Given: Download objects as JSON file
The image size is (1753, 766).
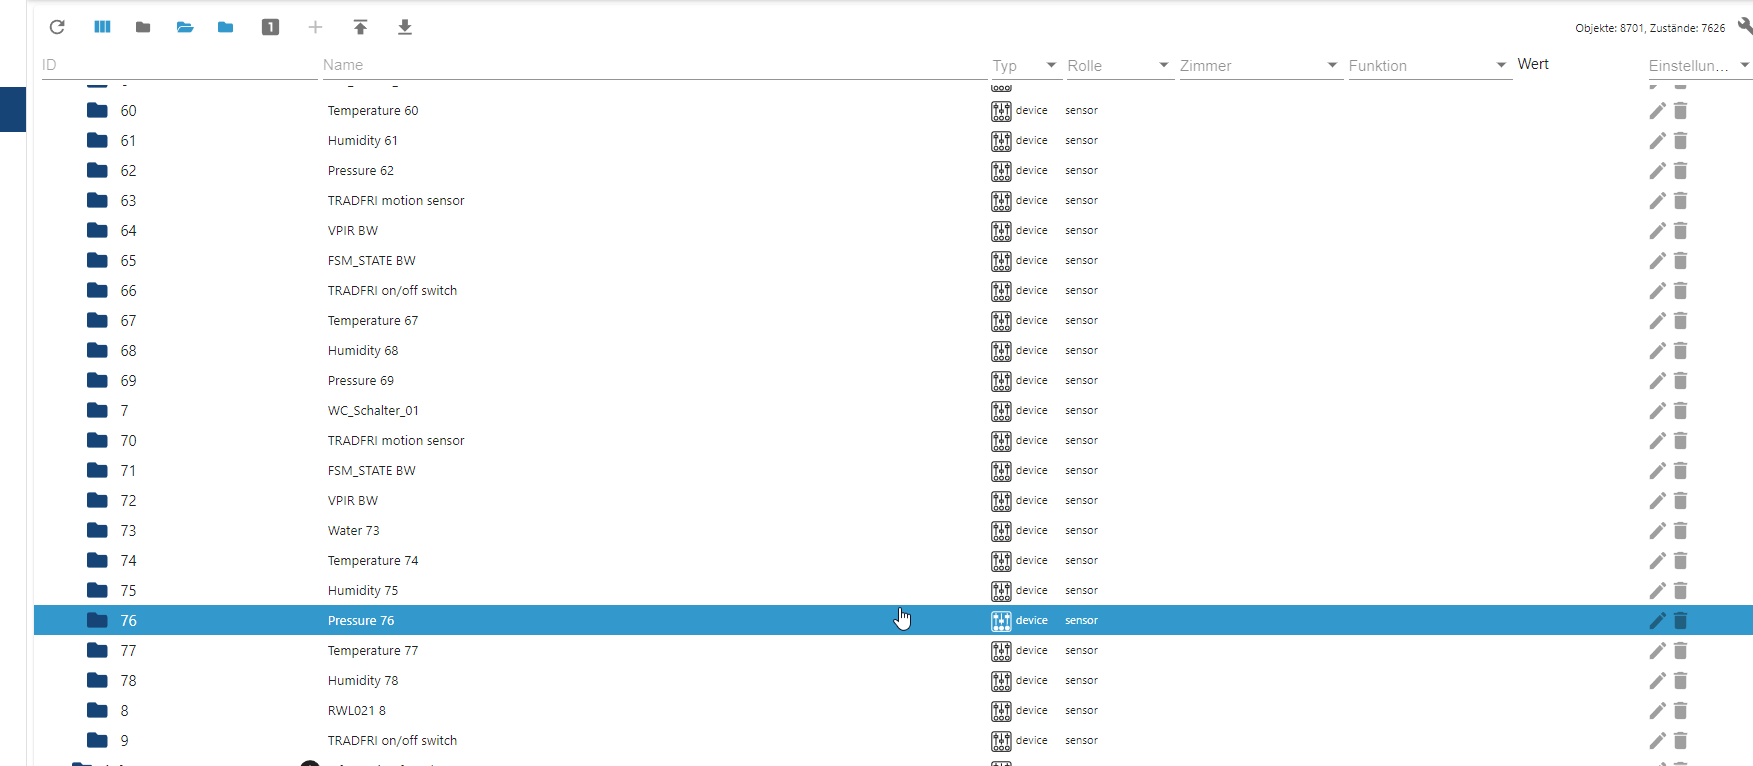Looking at the screenshot, I should click(x=405, y=27).
